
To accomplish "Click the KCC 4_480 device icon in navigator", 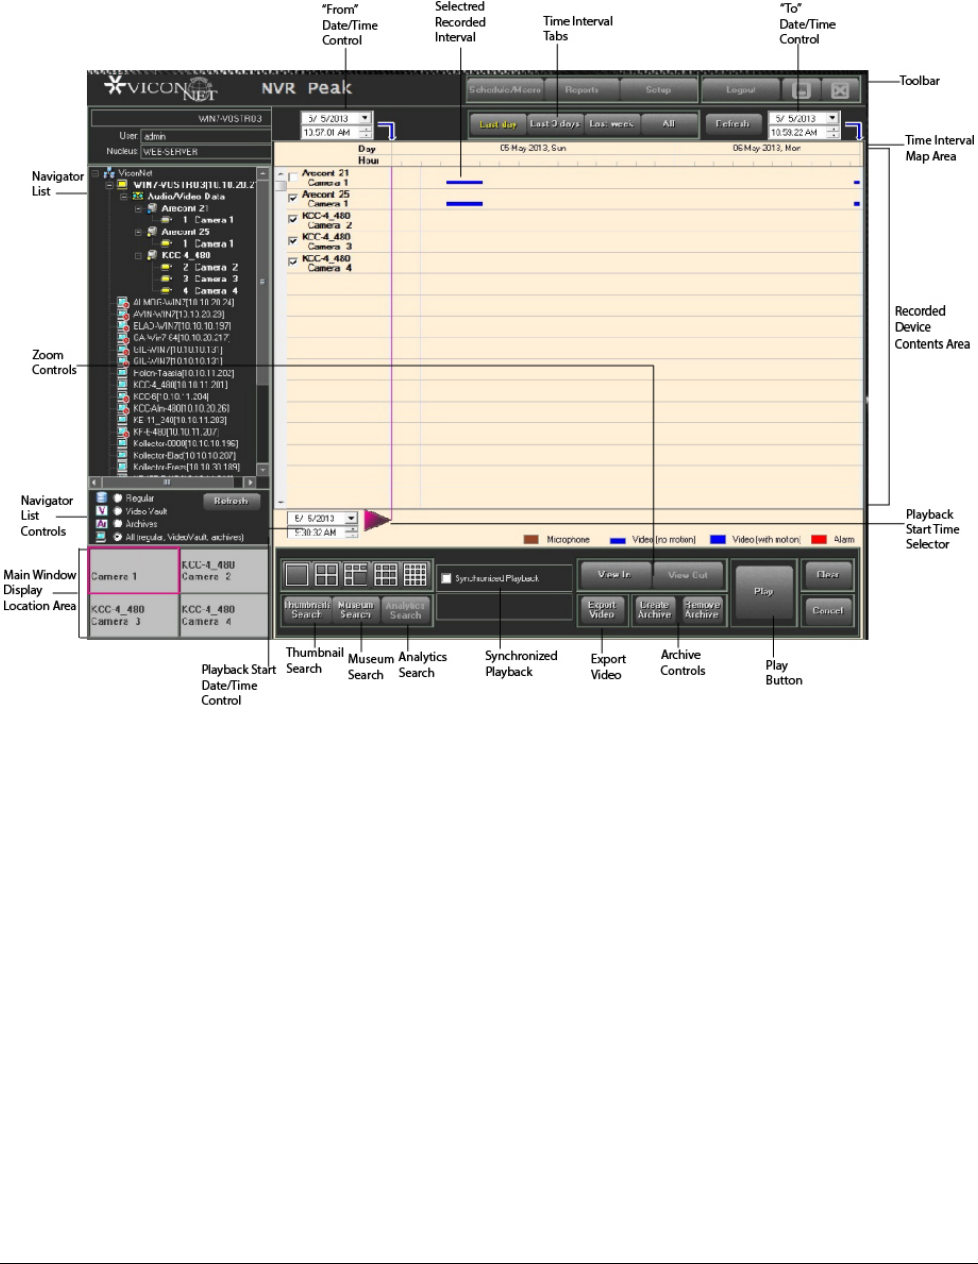I will pos(152,255).
